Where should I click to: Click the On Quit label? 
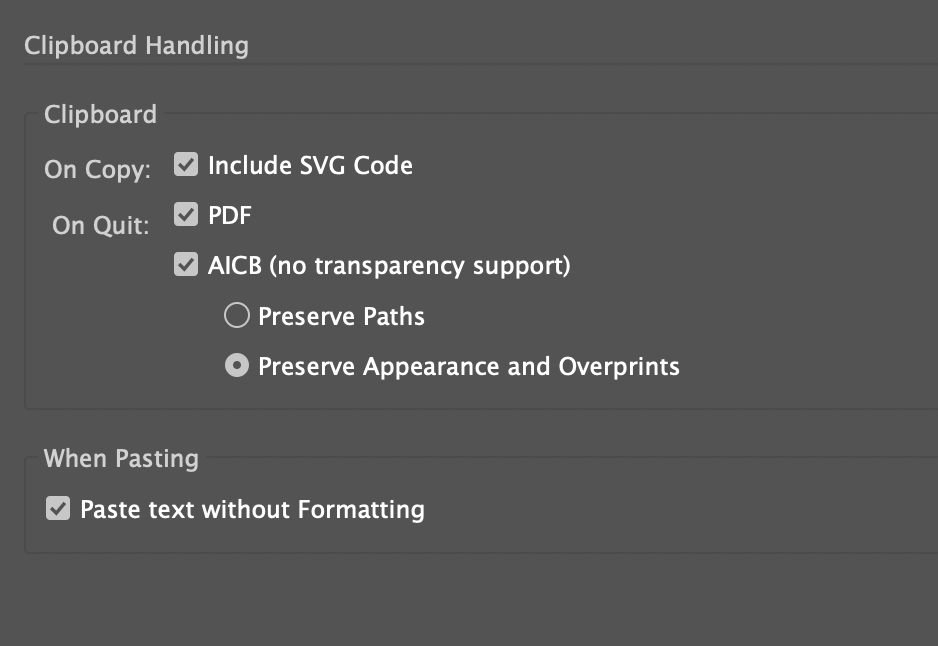click(95, 225)
